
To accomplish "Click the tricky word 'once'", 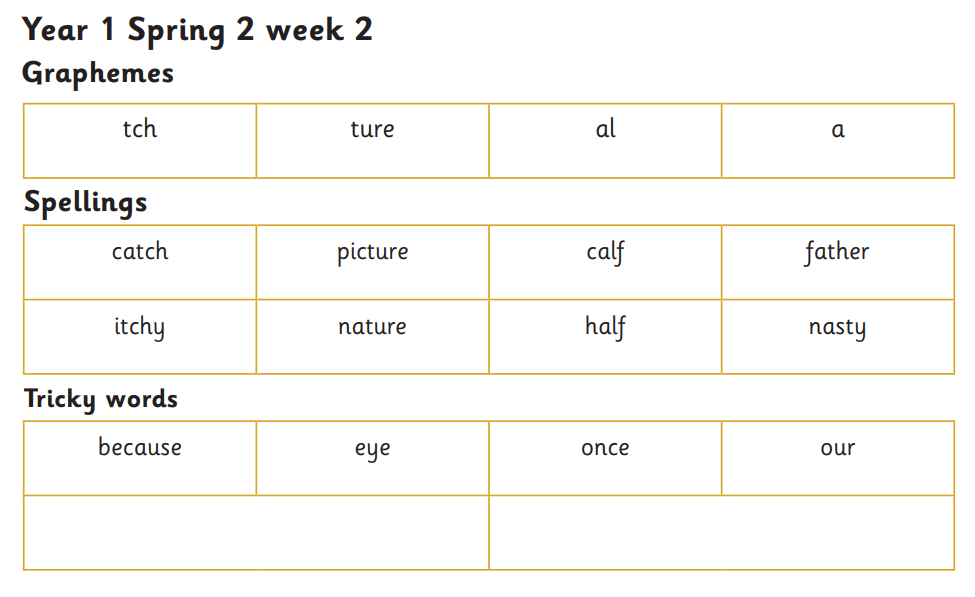I will [x=605, y=448].
